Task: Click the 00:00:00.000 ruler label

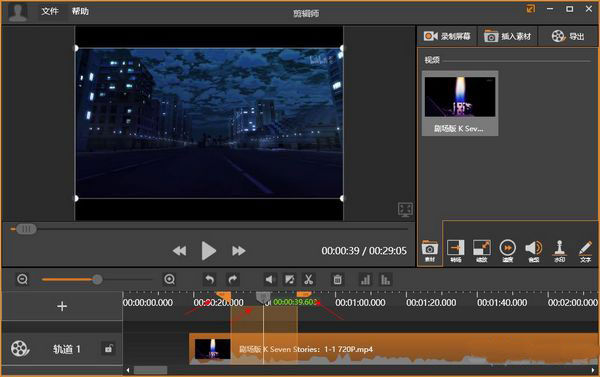Action: pyautogui.click(x=148, y=303)
